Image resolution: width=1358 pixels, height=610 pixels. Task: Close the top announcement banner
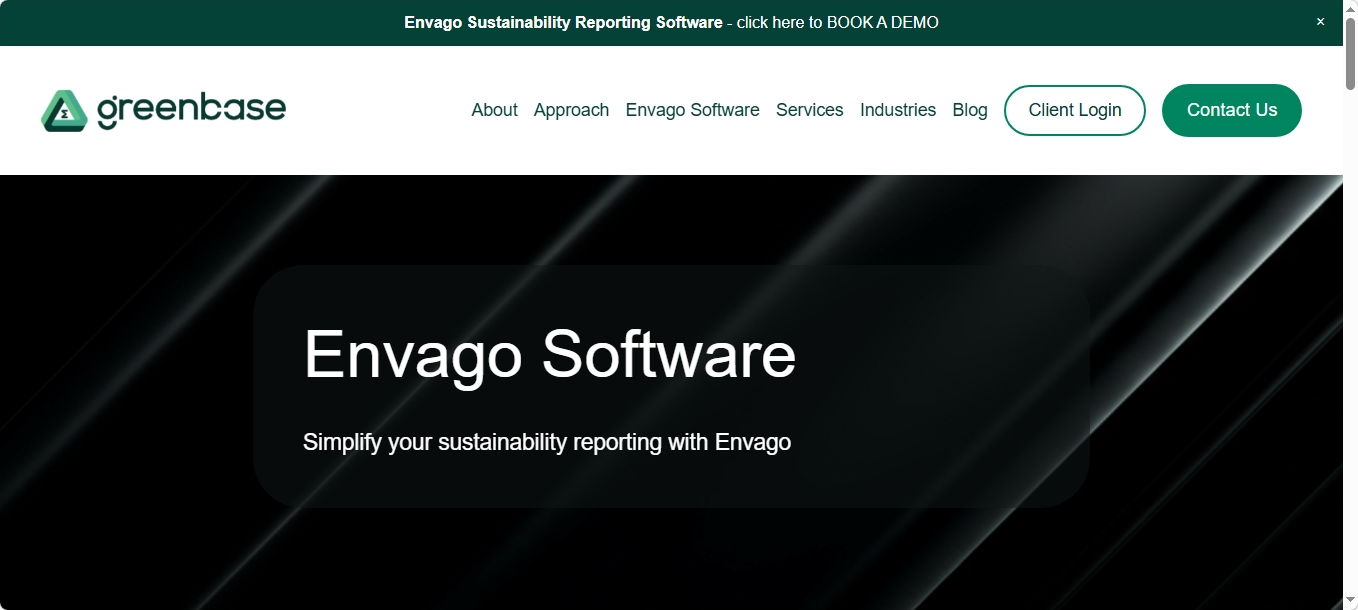pos(1320,22)
